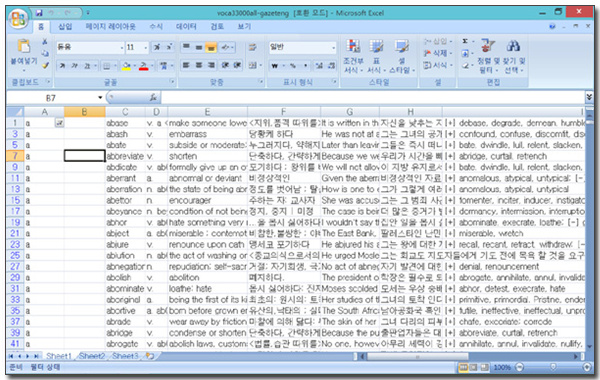Open the Insert (삽입) ribbon tab
The width and height of the screenshot is (600, 380).
(65, 26)
